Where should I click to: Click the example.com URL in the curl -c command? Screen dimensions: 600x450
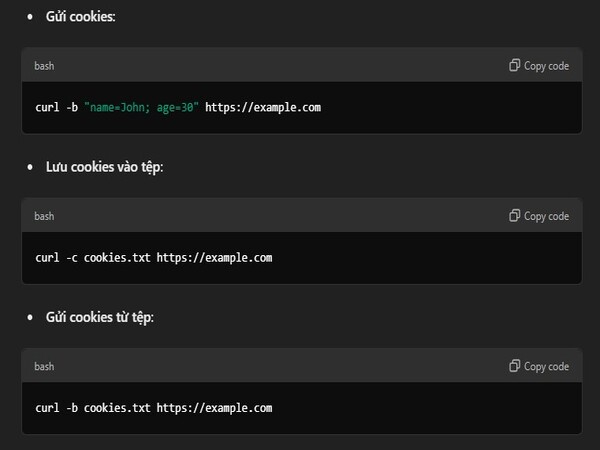tap(214, 257)
